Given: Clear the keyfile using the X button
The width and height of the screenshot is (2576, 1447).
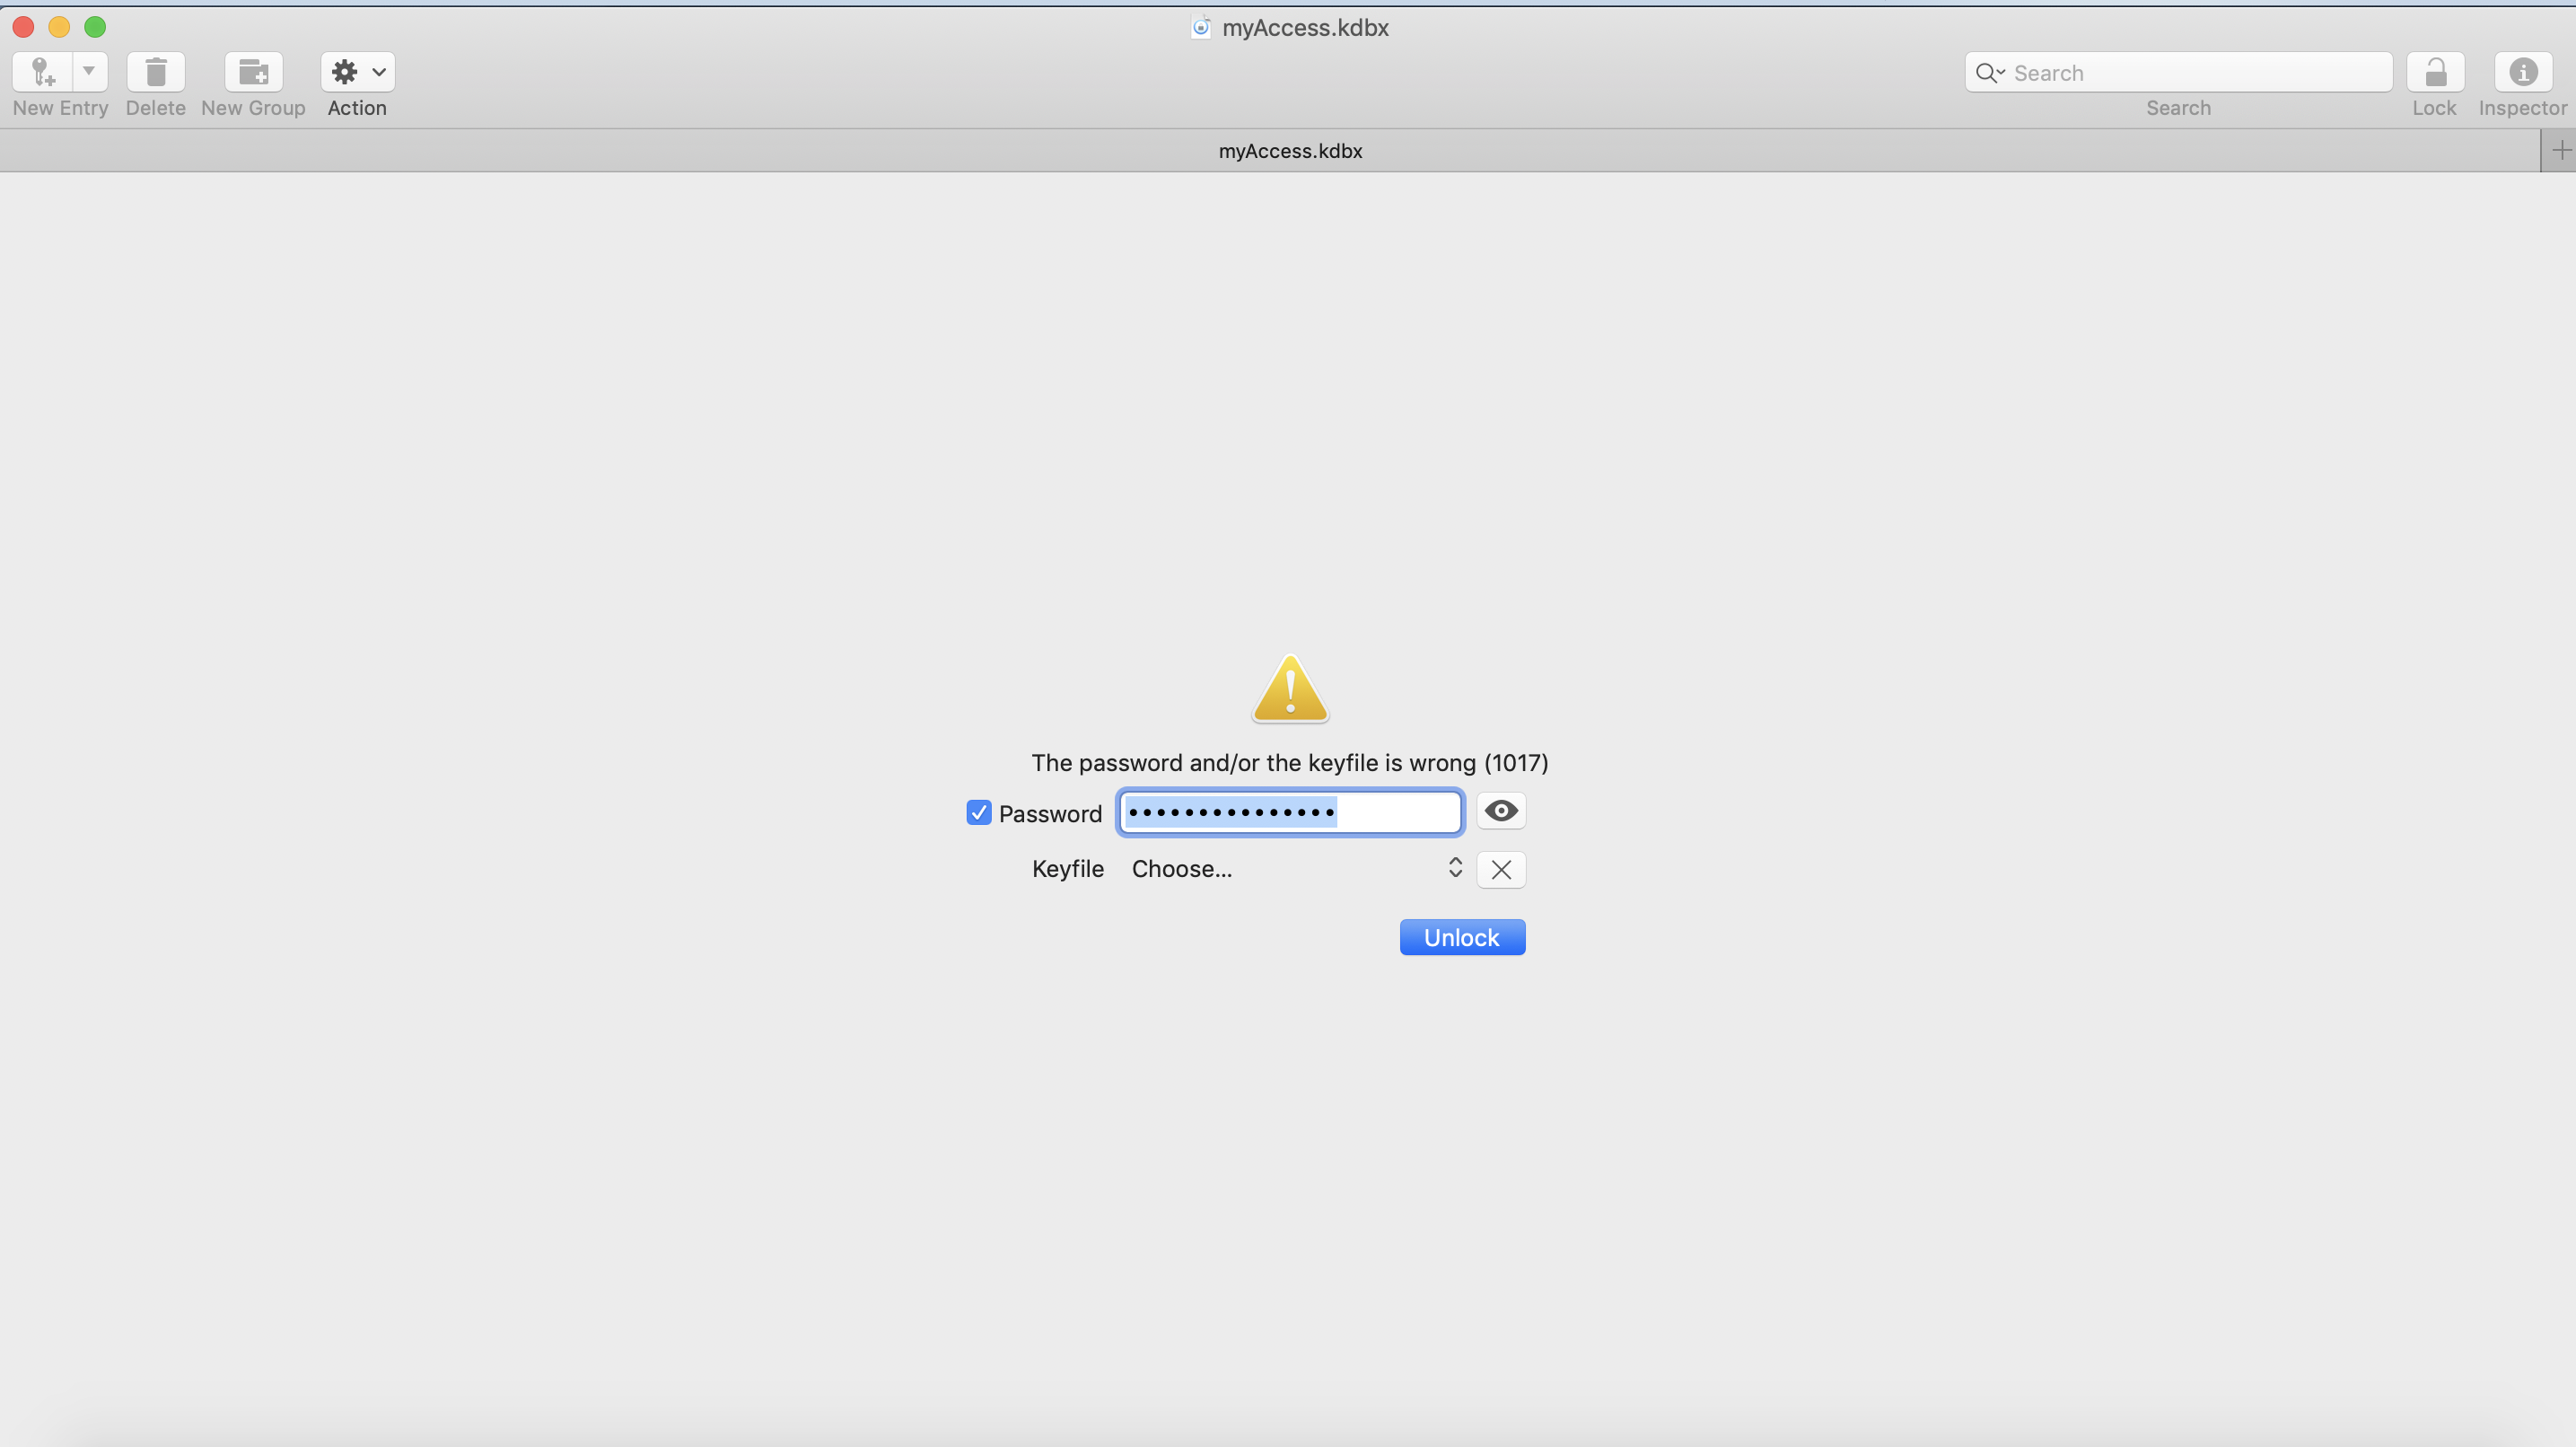Looking at the screenshot, I should pyautogui.click(x=1500, y=869).
